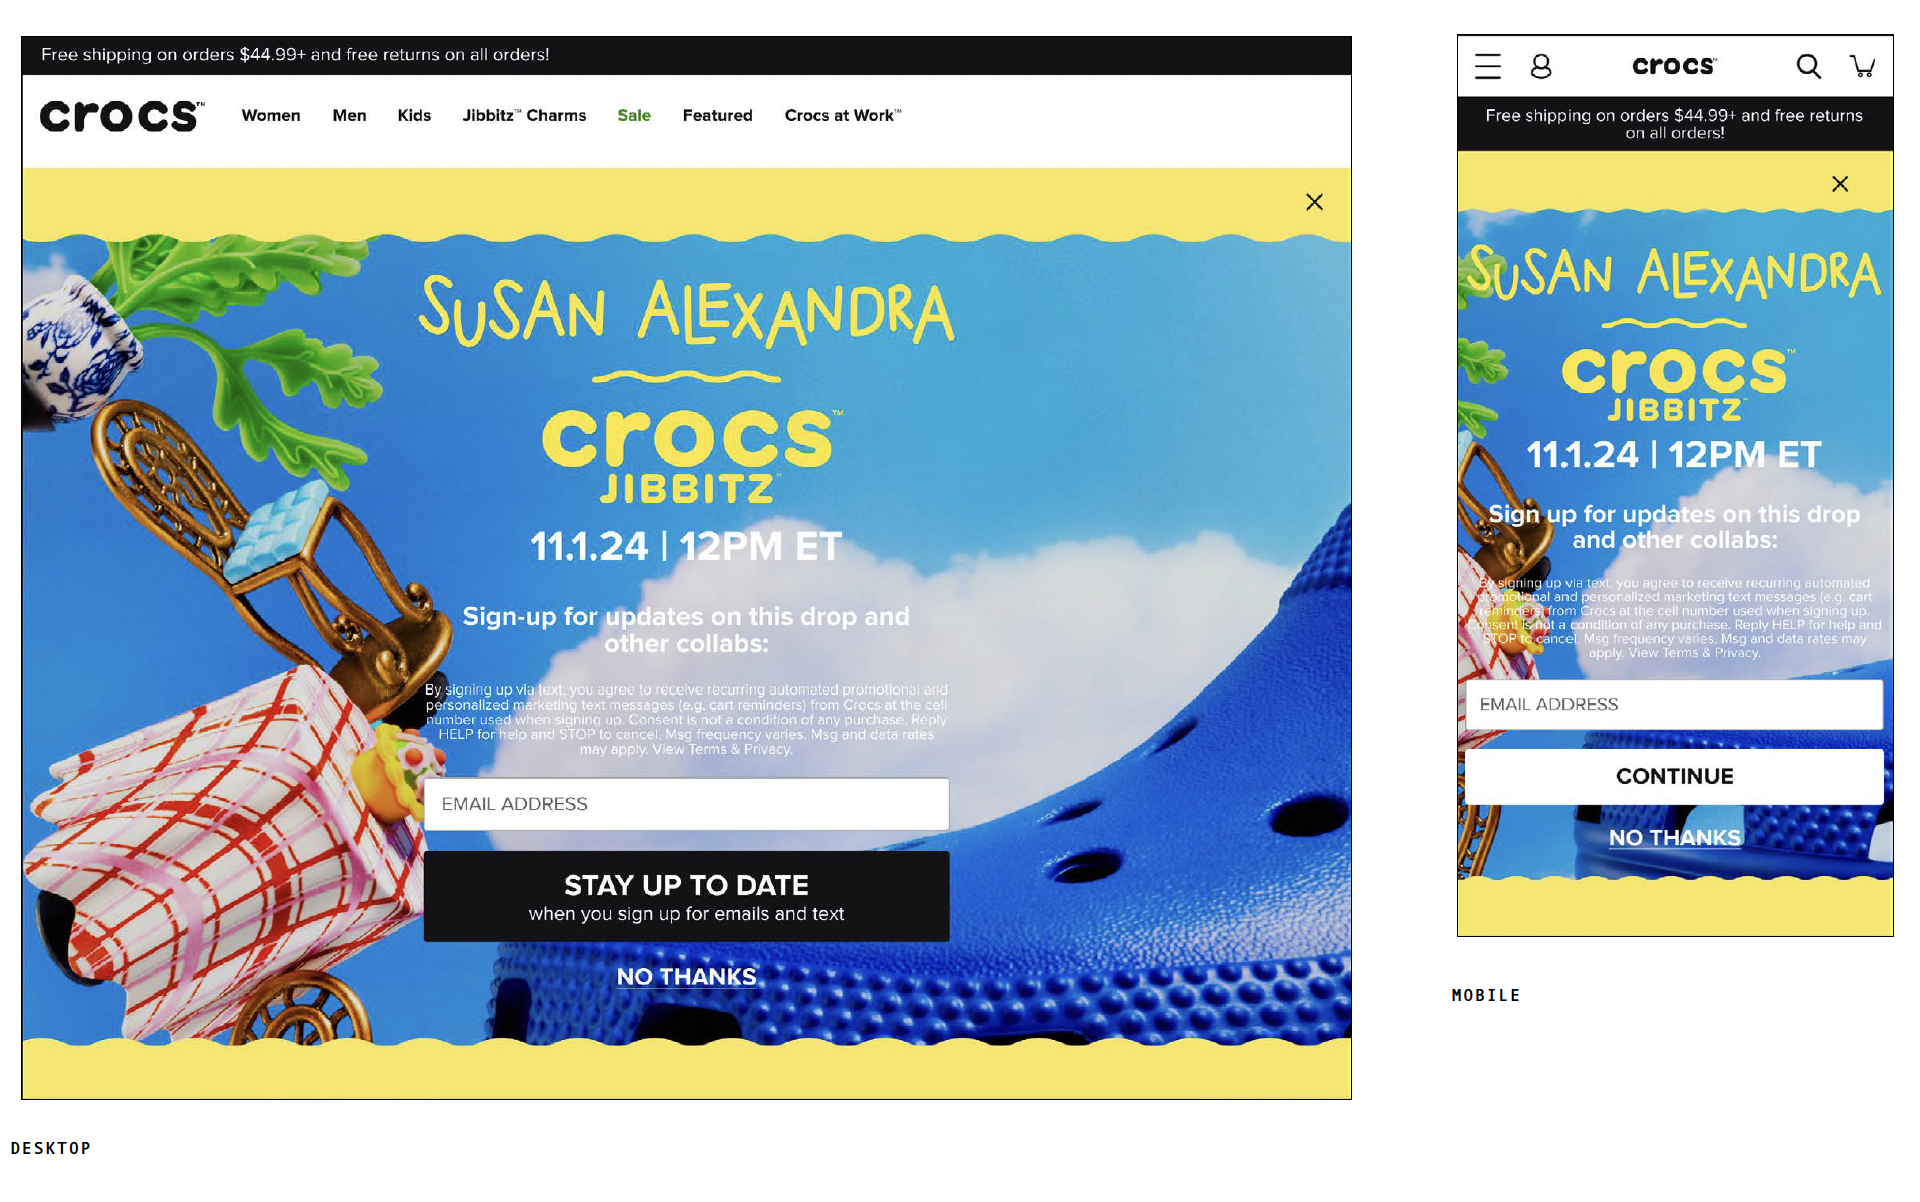Click the desktop Crocs logo
The width and height of the screenshot is (1920, 1202).
tap(122, 116)
